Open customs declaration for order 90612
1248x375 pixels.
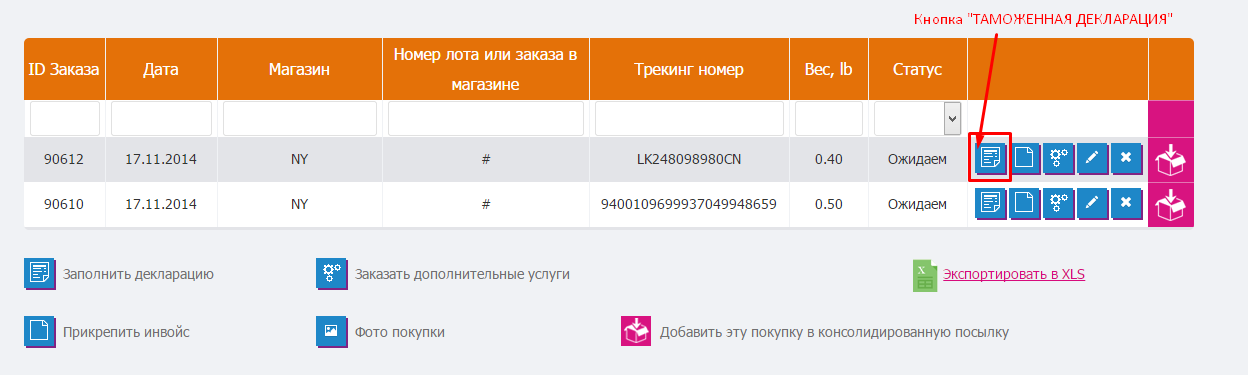(x=991, y=158)
